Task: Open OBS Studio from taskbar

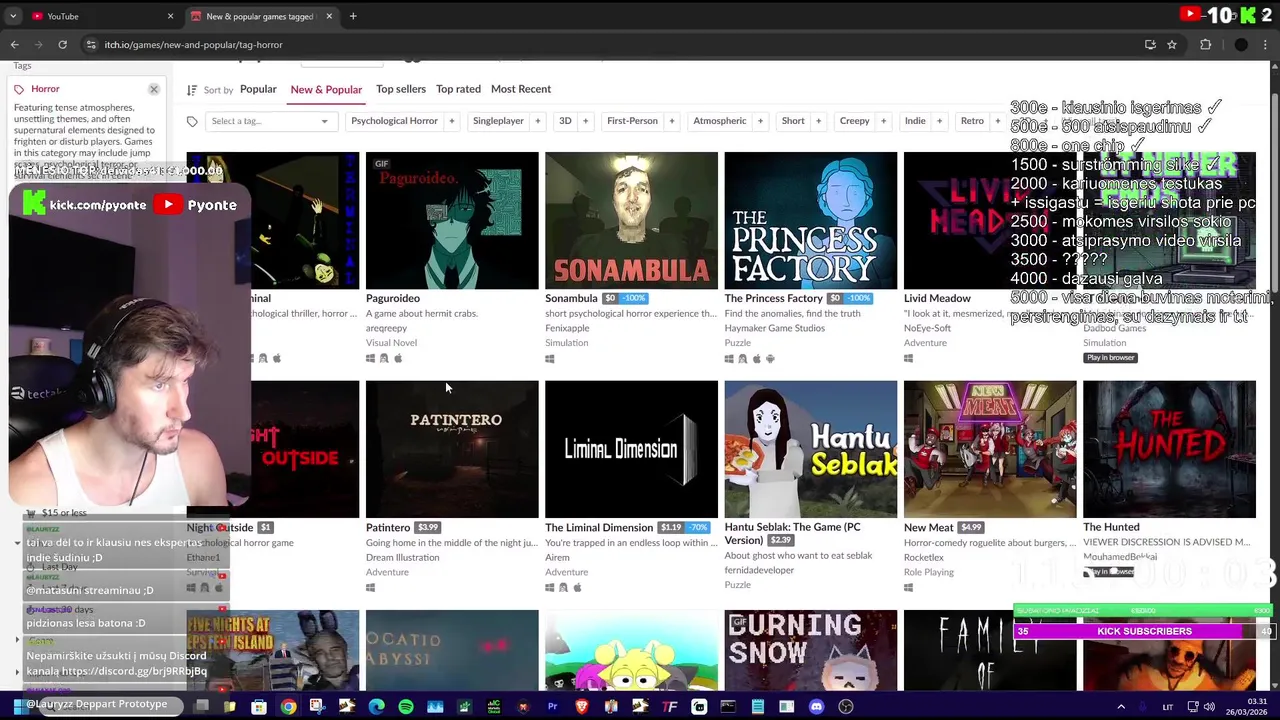Action: 846,707
